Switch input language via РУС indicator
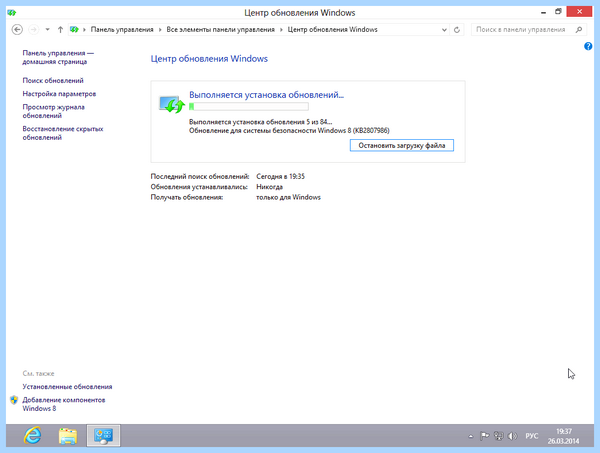 pos(532,436)
